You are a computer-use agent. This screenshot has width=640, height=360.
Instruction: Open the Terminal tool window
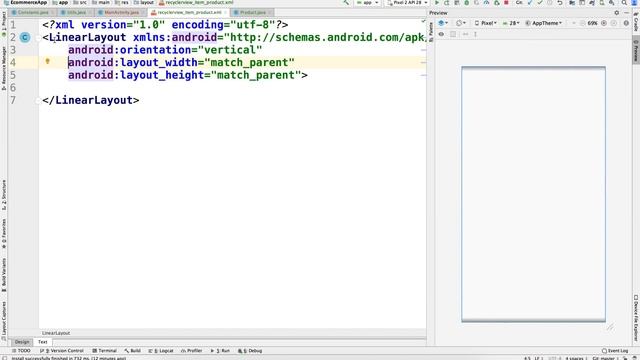[x=104, y=351]
